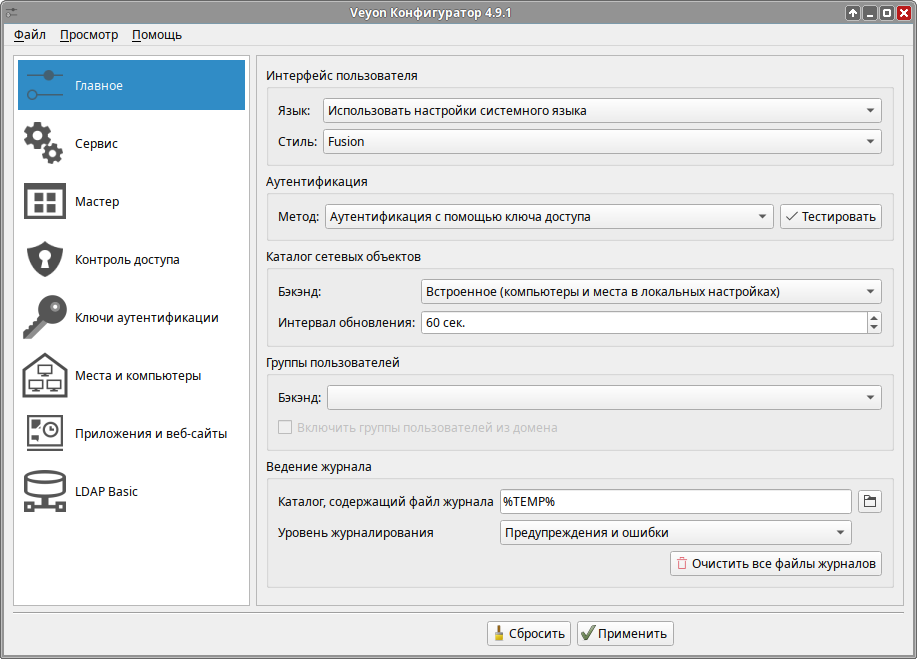This screenshot has width=917, height=659.
Task: Minimize the Veyon Конфигуратор window
Action: click(x=870, y=13)
